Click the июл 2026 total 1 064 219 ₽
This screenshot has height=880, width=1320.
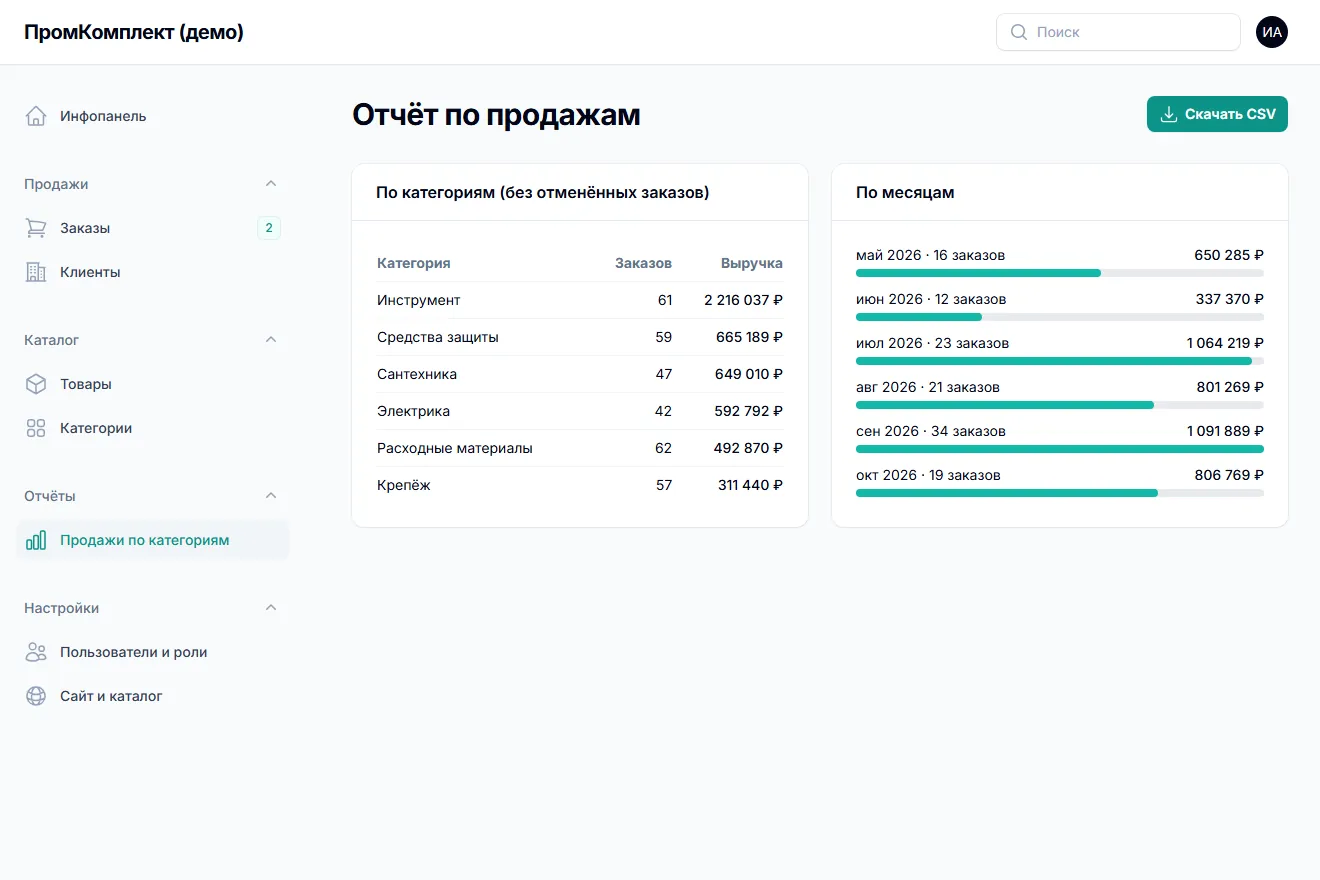[1225, 343]
